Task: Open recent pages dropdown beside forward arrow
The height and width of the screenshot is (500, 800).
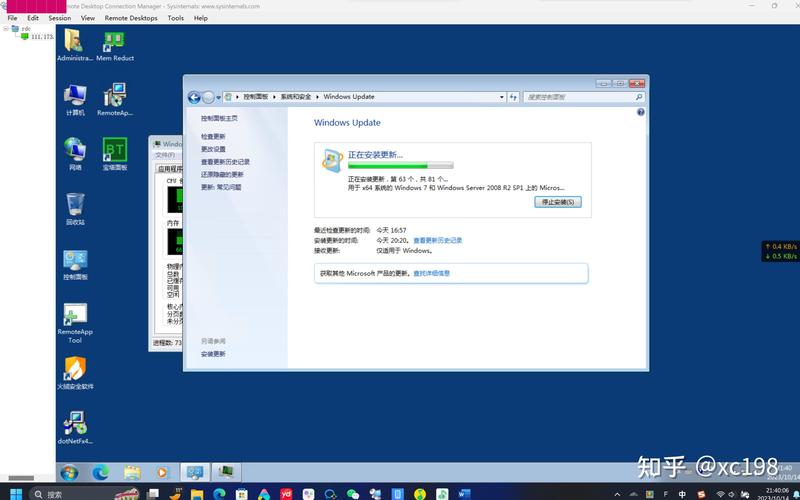Action: click(218, 97)
